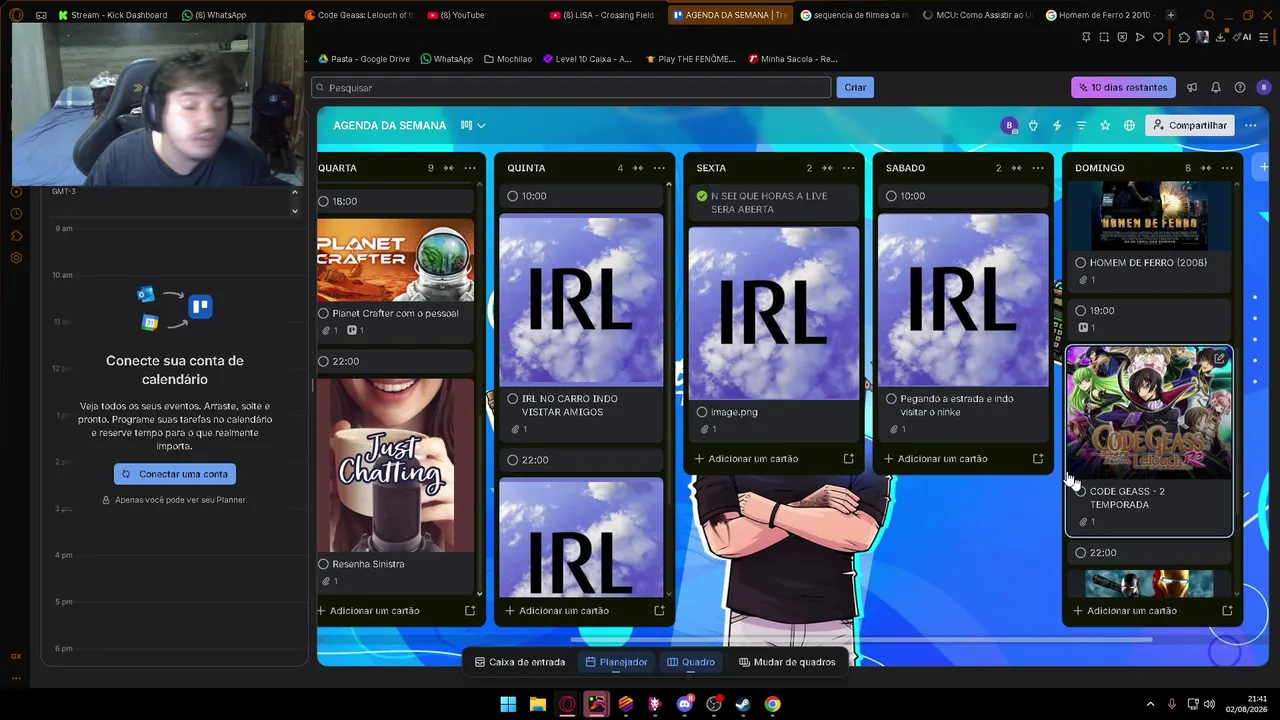The image size is (1280, 720).
Task: Open the automation lightning bolt icon
Action: click(1057, 125)
